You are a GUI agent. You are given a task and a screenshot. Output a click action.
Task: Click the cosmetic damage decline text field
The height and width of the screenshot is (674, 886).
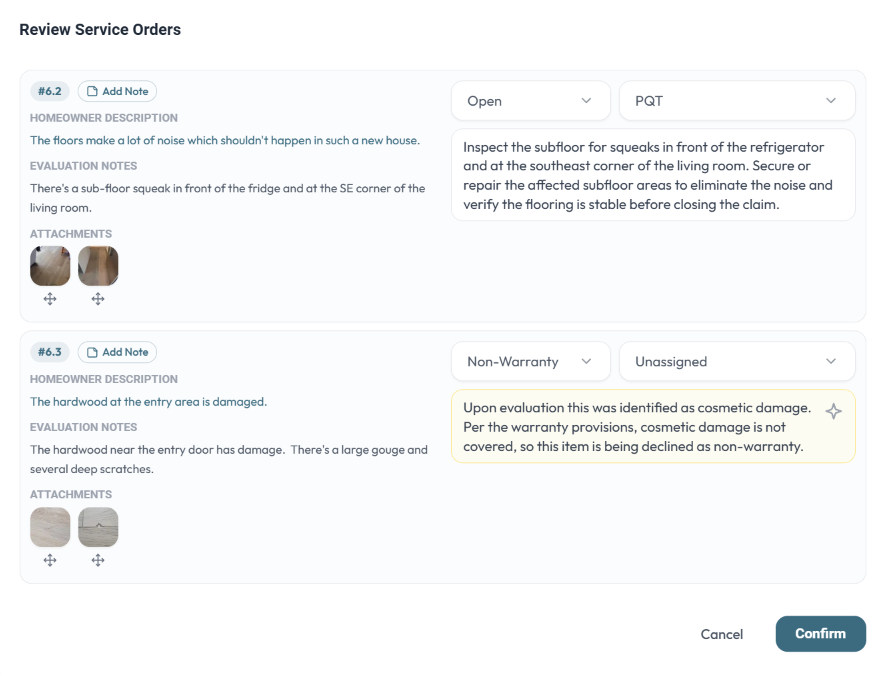tap(653, 427)
